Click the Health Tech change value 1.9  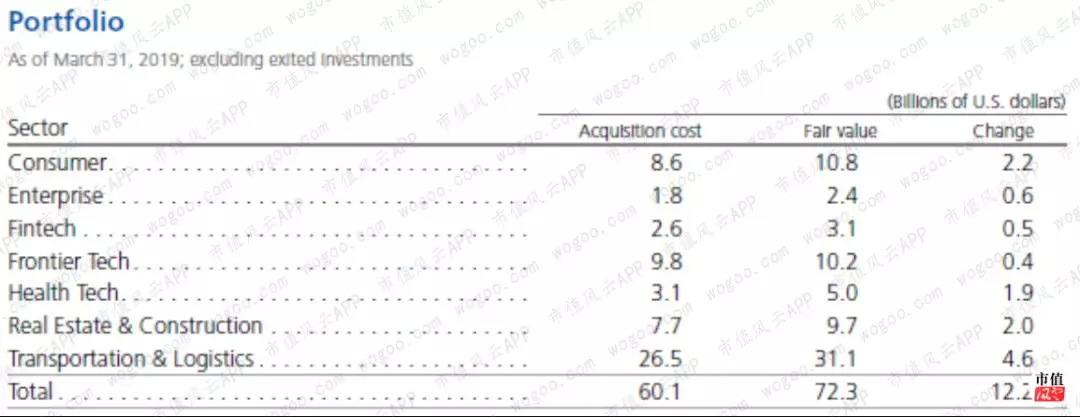(1017, 294)
